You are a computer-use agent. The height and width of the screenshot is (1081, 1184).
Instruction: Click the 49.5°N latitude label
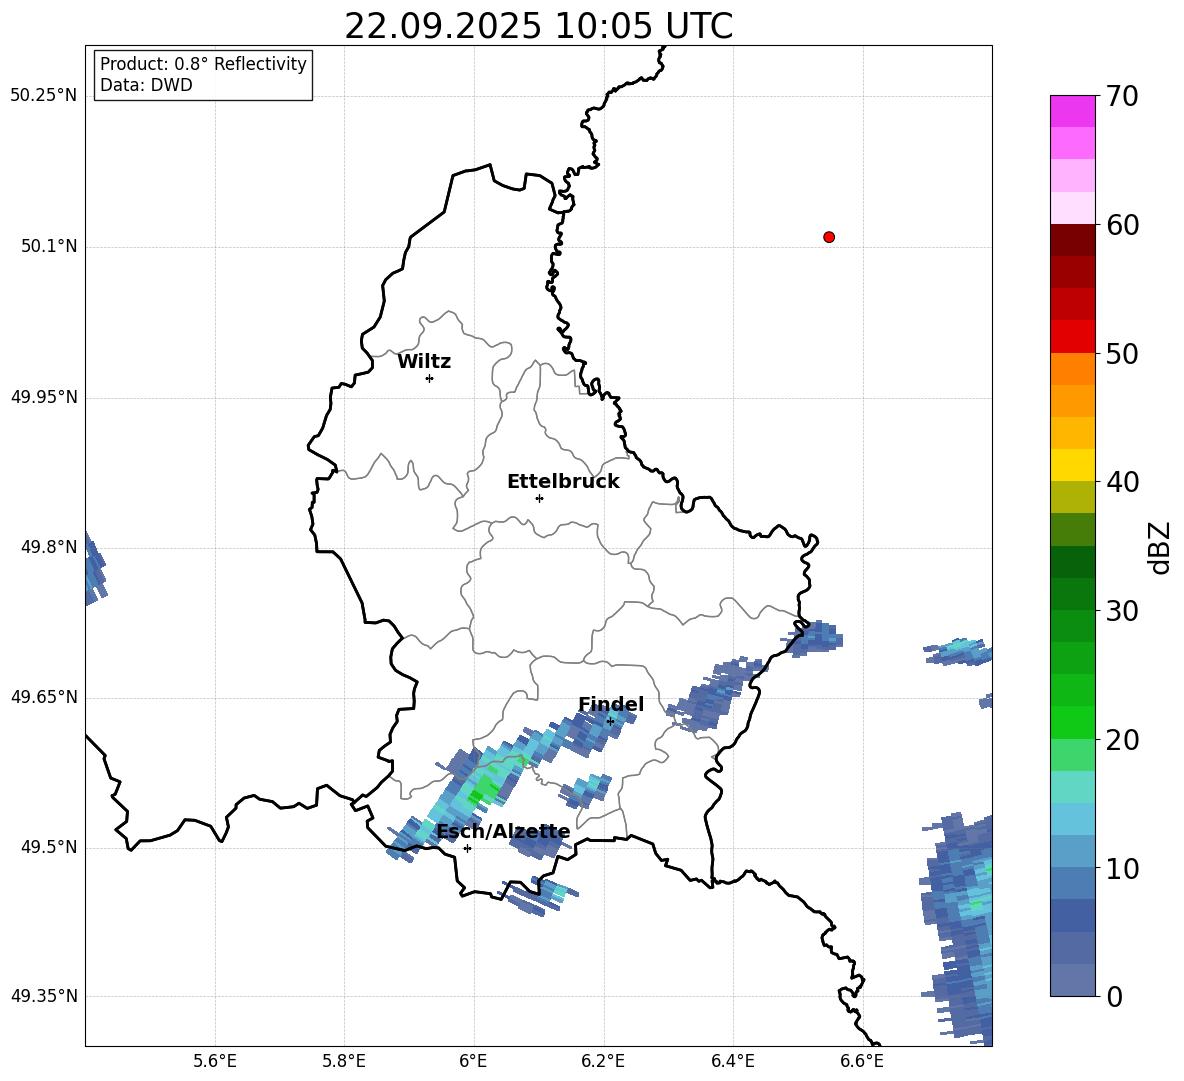(49, 846)
